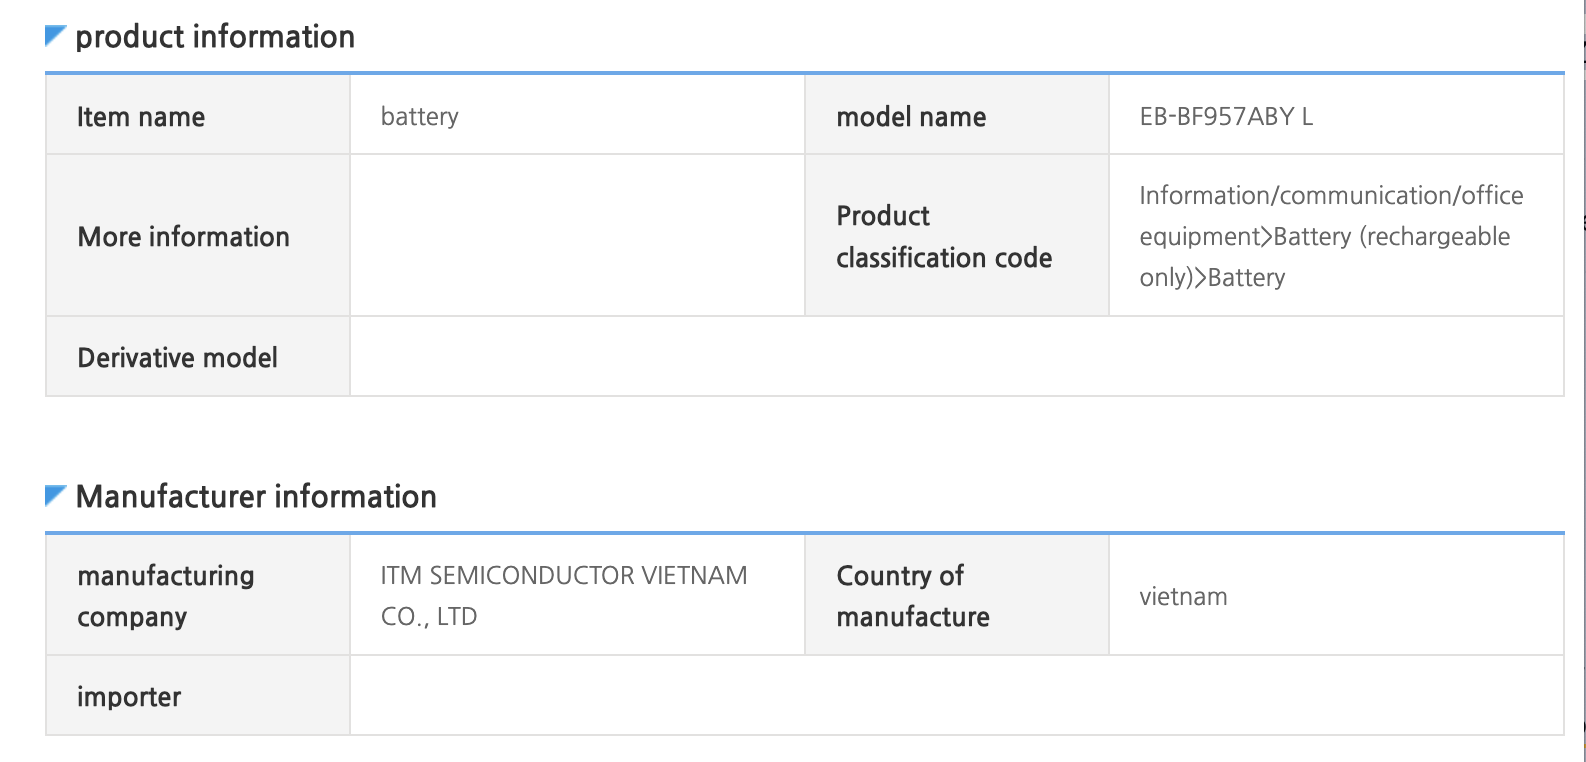Click the 'More information' label cell
Viewport: 1586px width, 762px height.
tap(184, 237)
